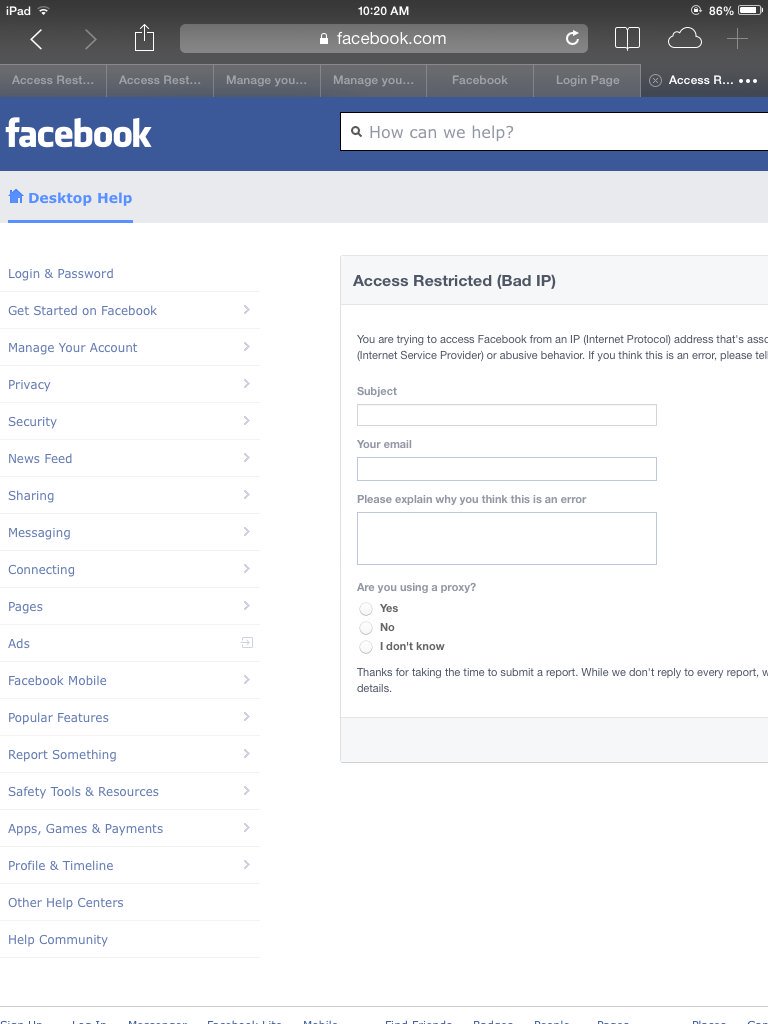Tap the facebook logo
768x1024 pixels.
pos(78,133)
